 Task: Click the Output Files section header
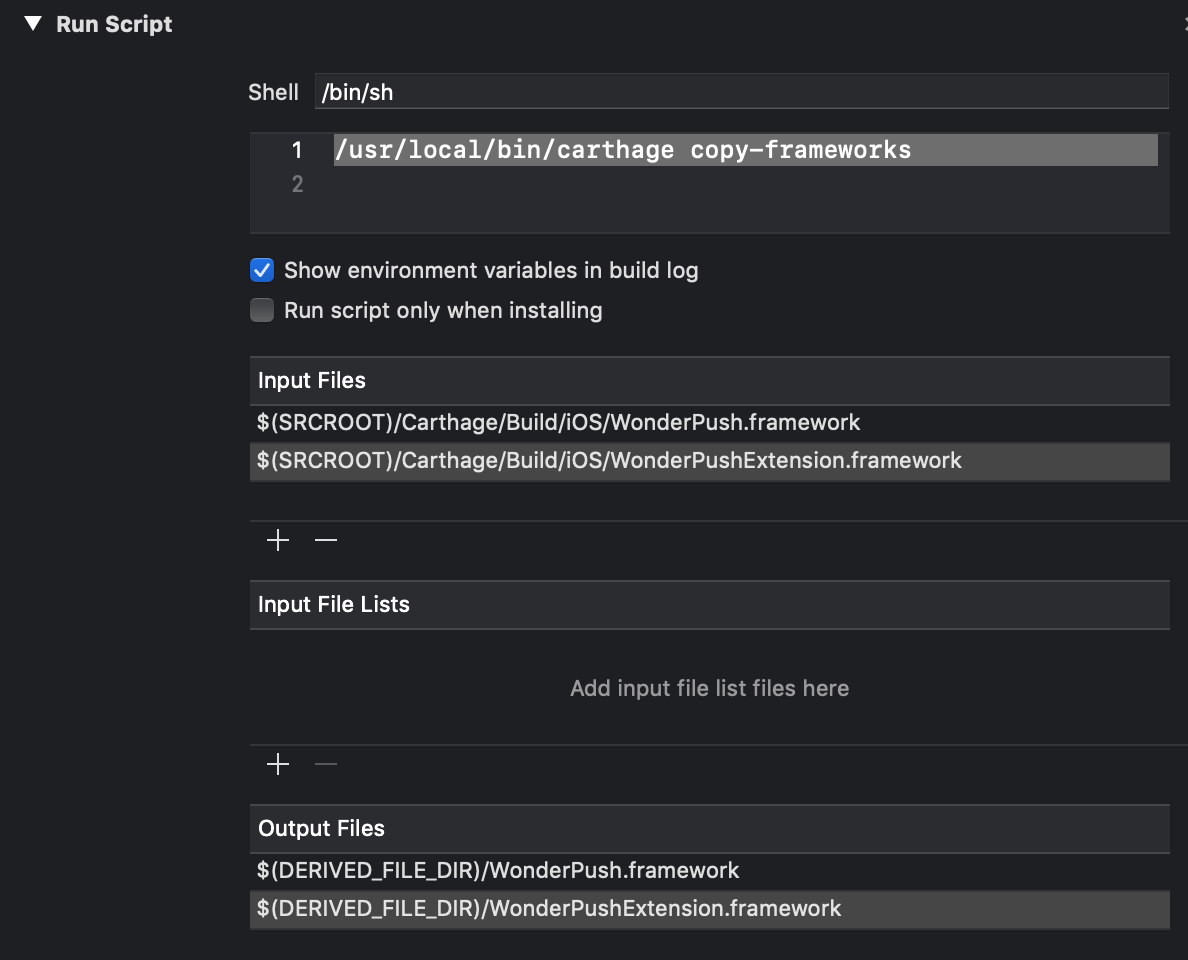709,828
